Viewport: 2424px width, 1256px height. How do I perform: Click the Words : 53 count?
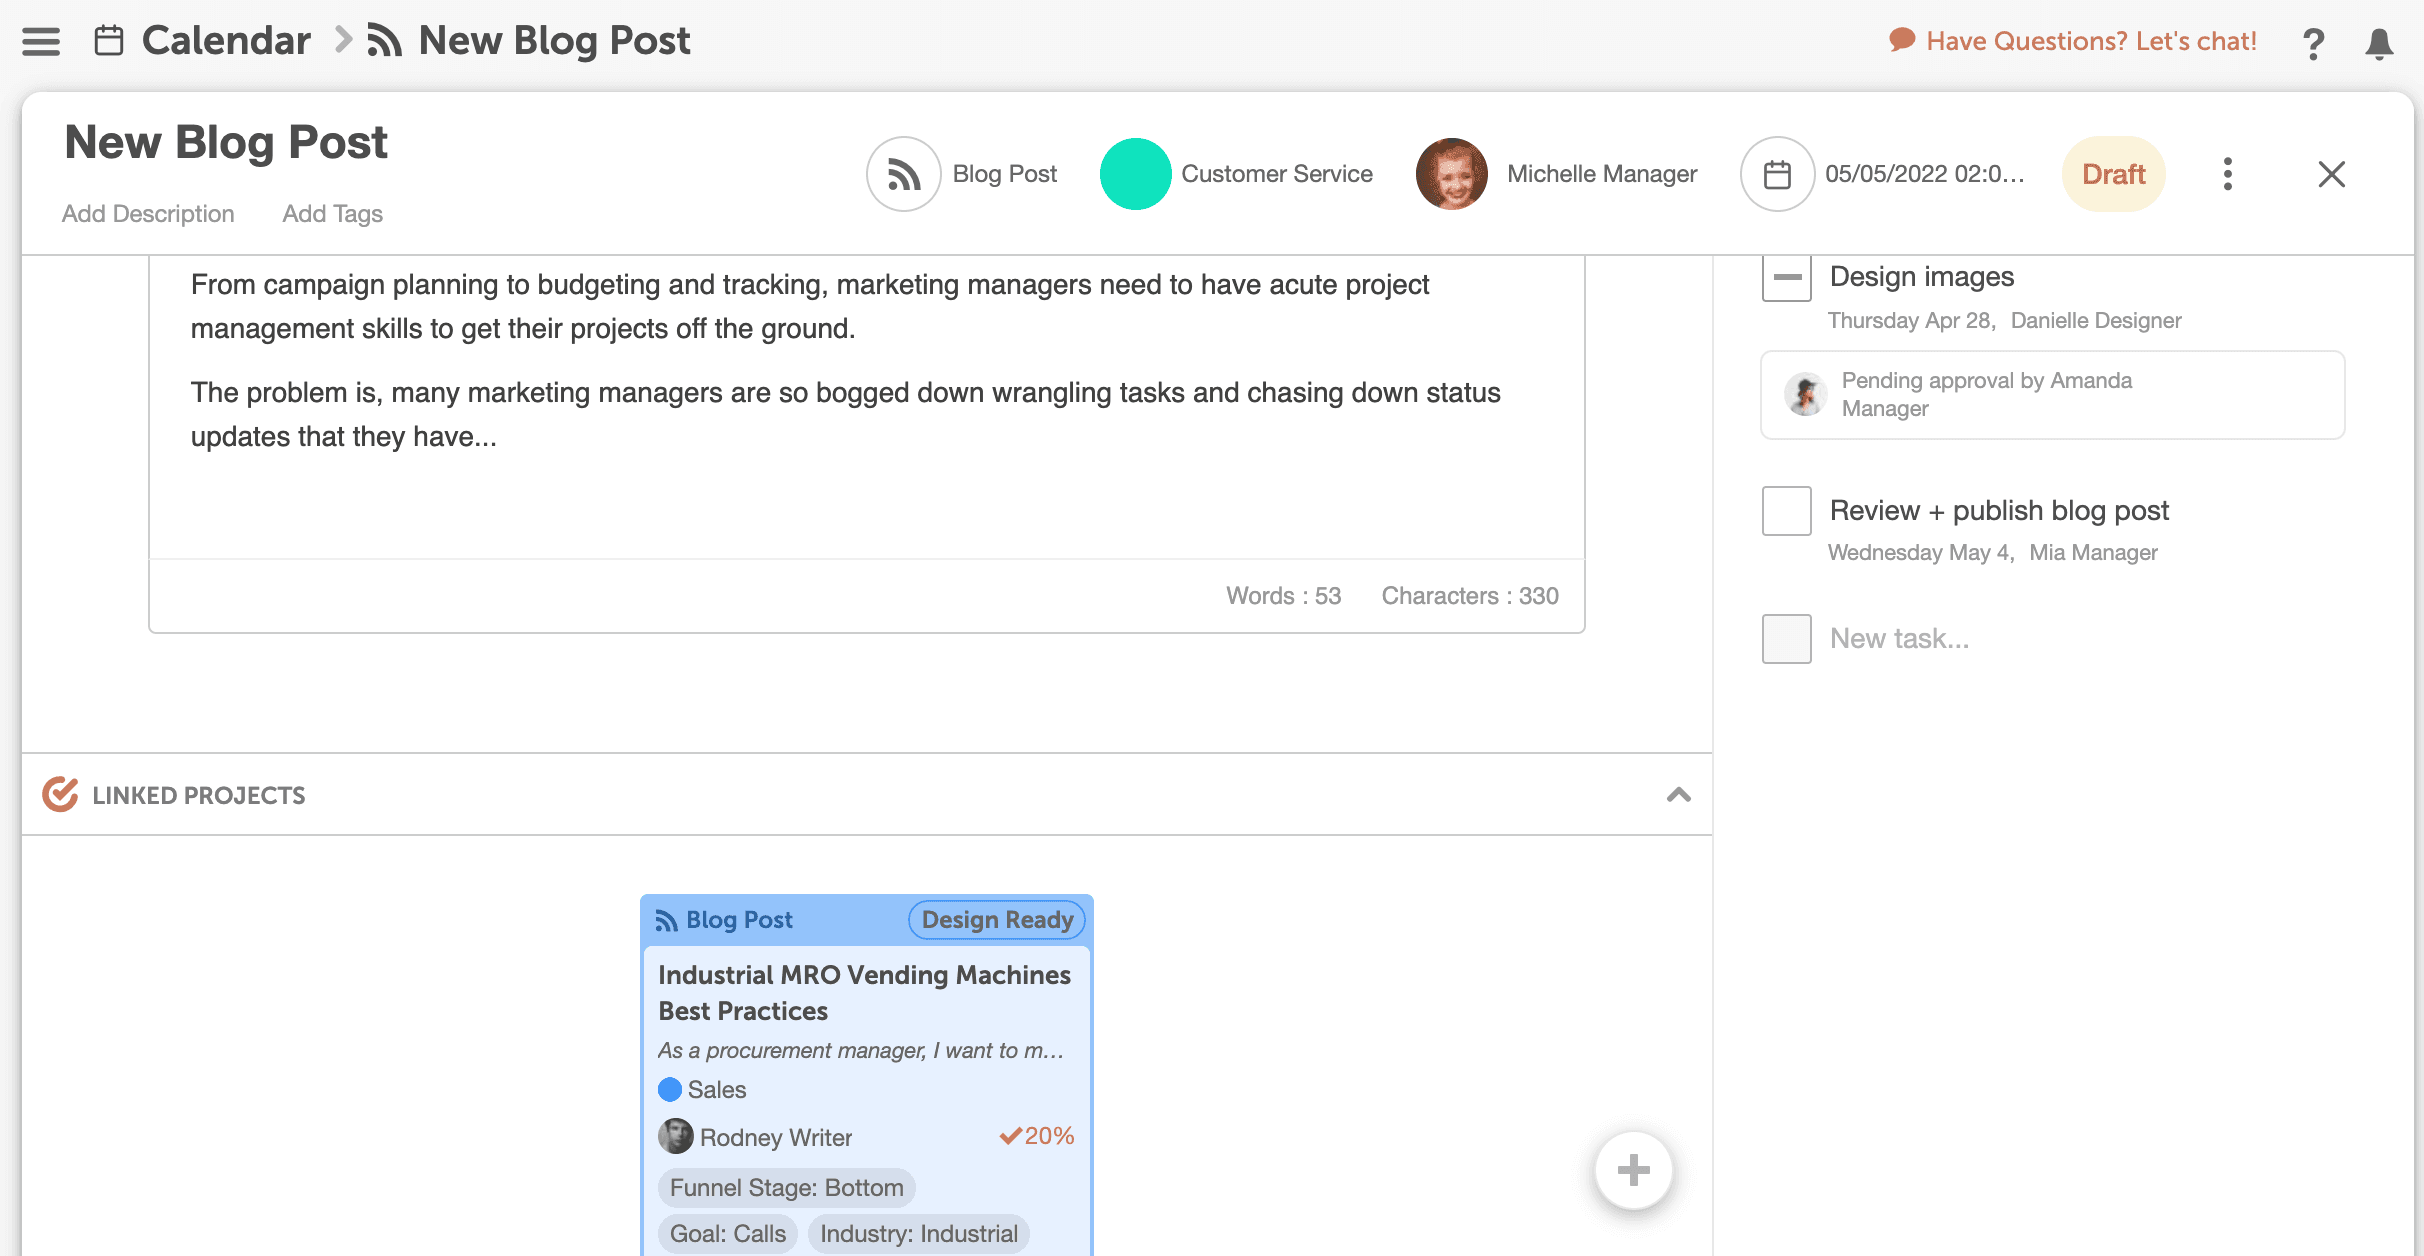pyautogui.click(x=1283, y=596)
